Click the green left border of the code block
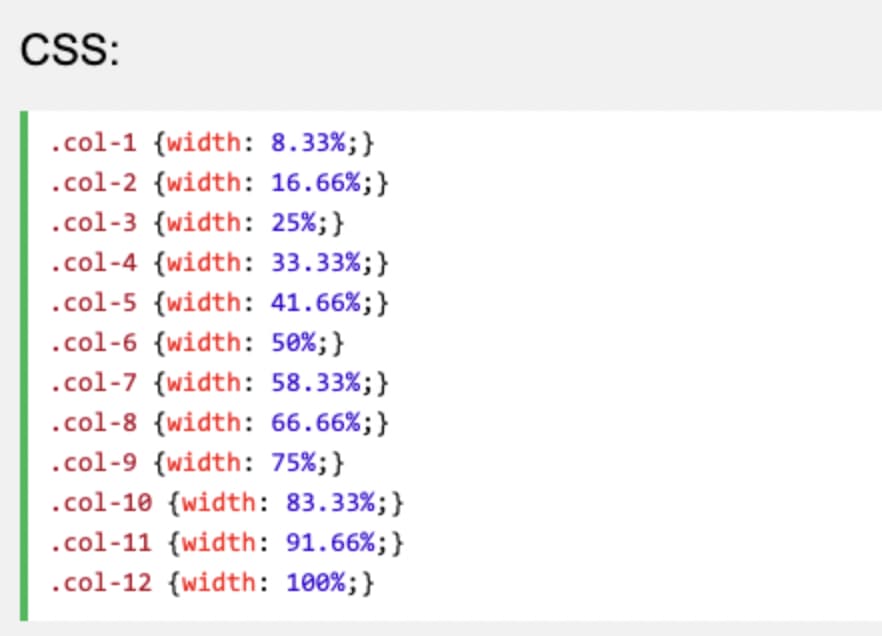882x636 pixels. tap(24, 365)
